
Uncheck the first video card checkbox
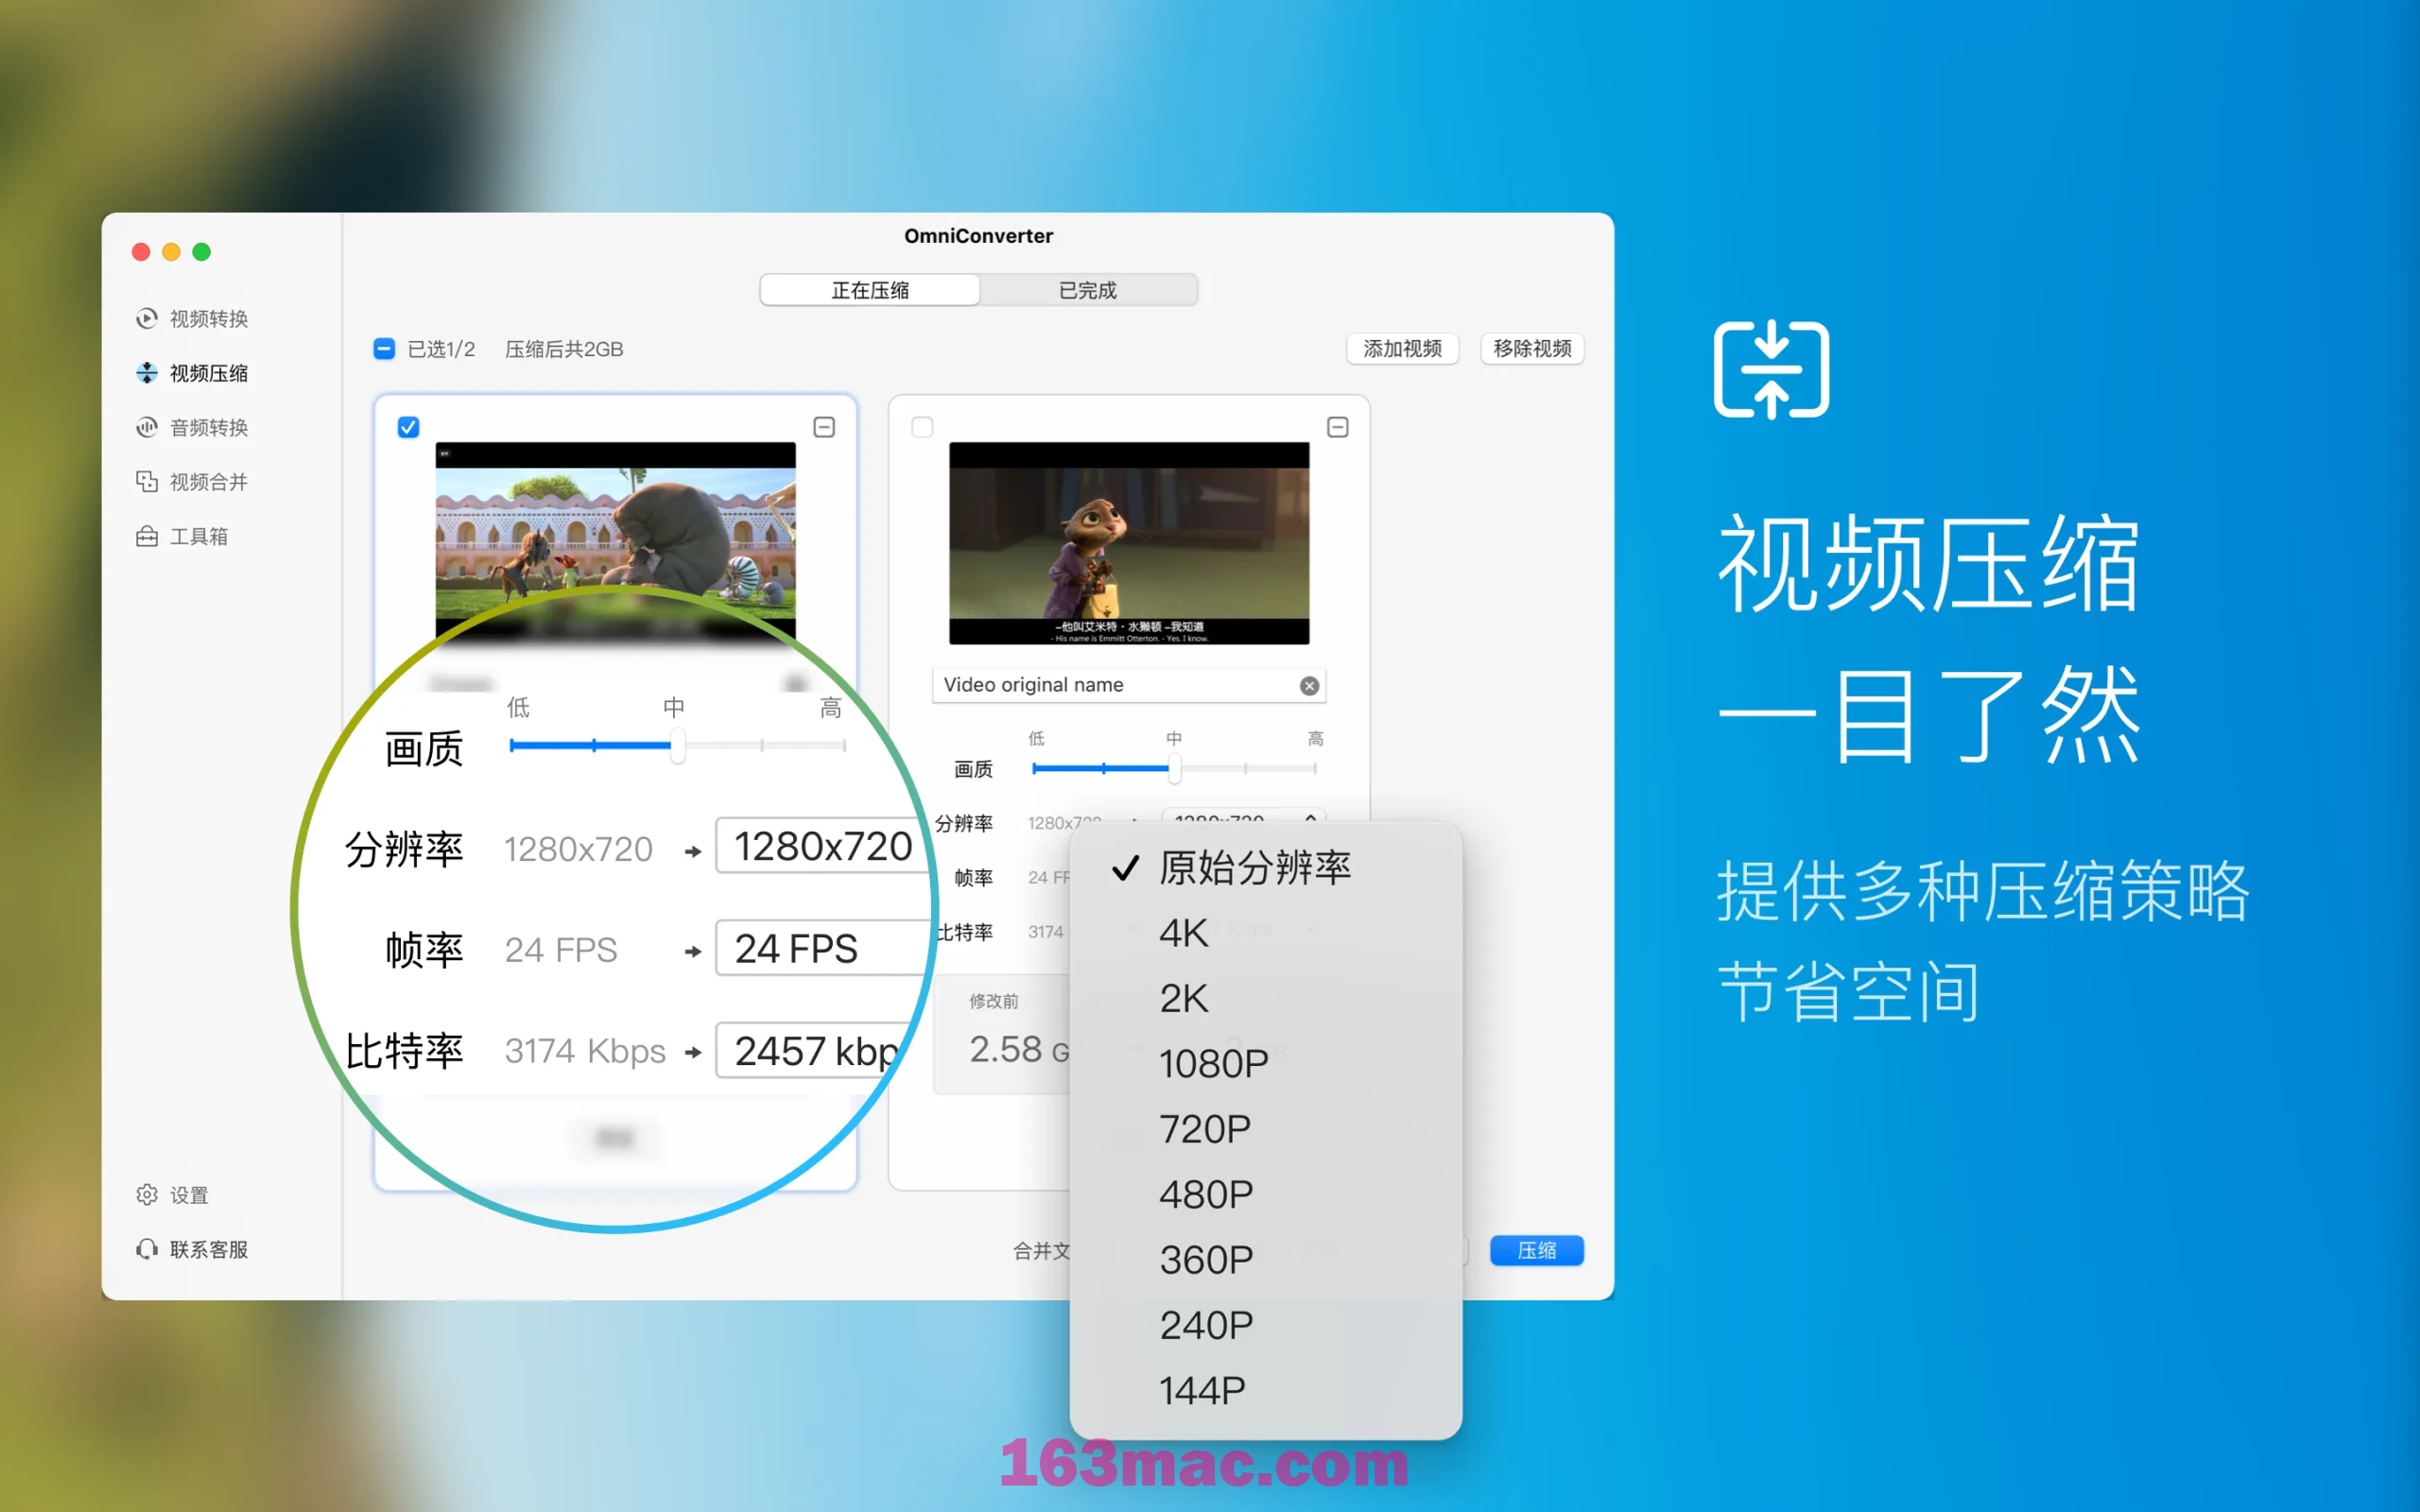tap(408, 427)
